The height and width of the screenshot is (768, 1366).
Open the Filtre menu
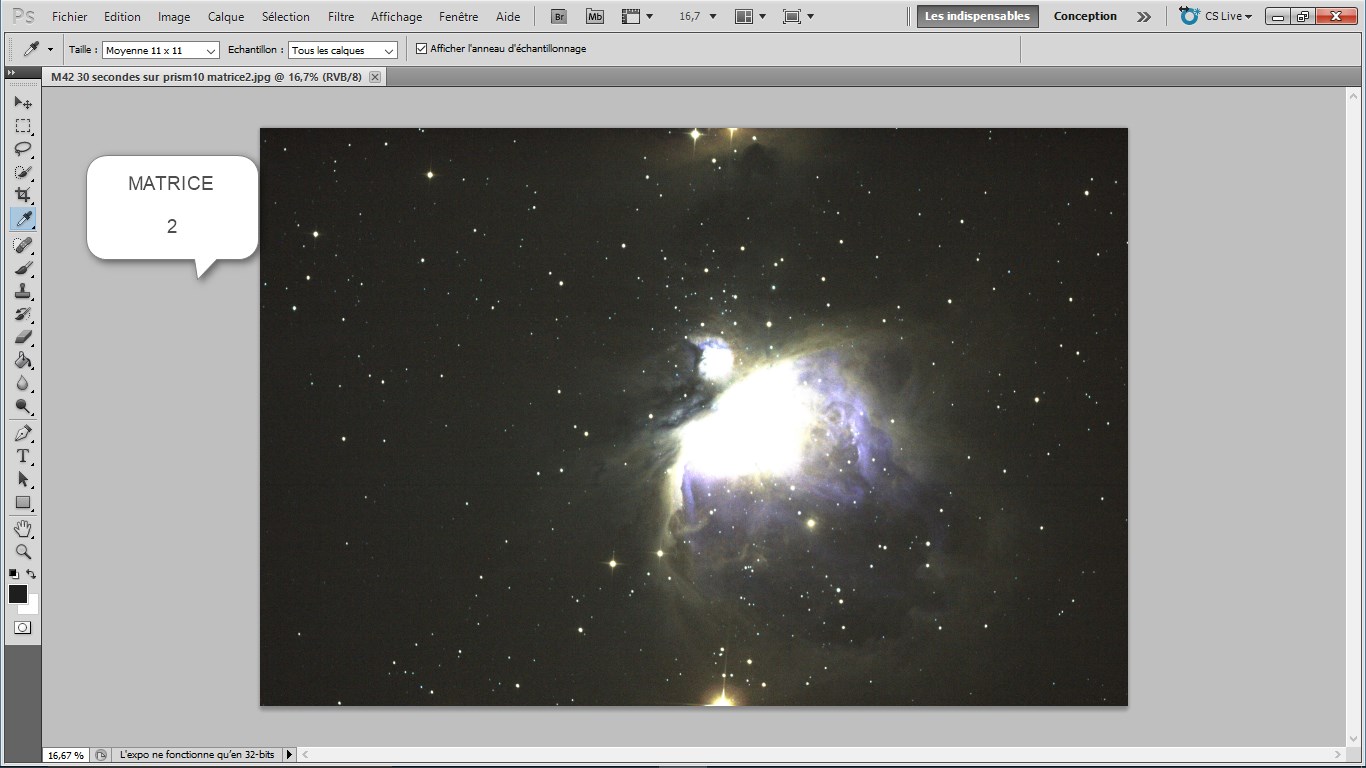[x=341, y=17]
